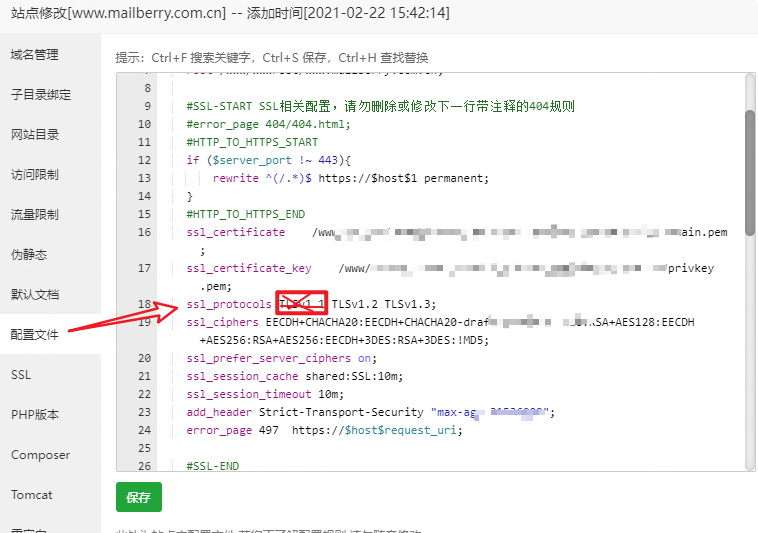Click the ssl_session_cache shared:SSL:10m; line
The image size is (758, 533).
(x=294, y=376)
